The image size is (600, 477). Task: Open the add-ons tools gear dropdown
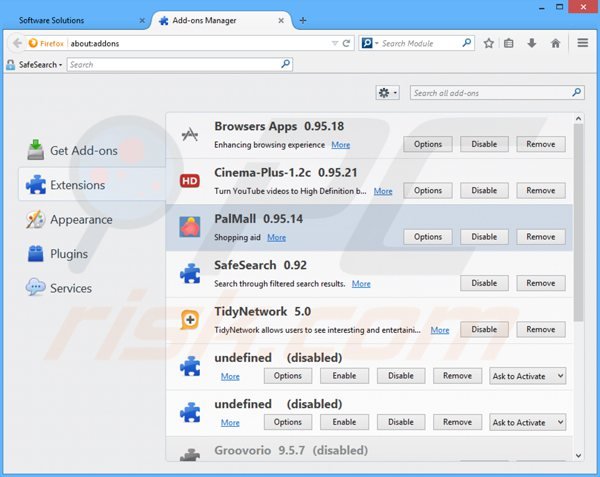[388, 93]
